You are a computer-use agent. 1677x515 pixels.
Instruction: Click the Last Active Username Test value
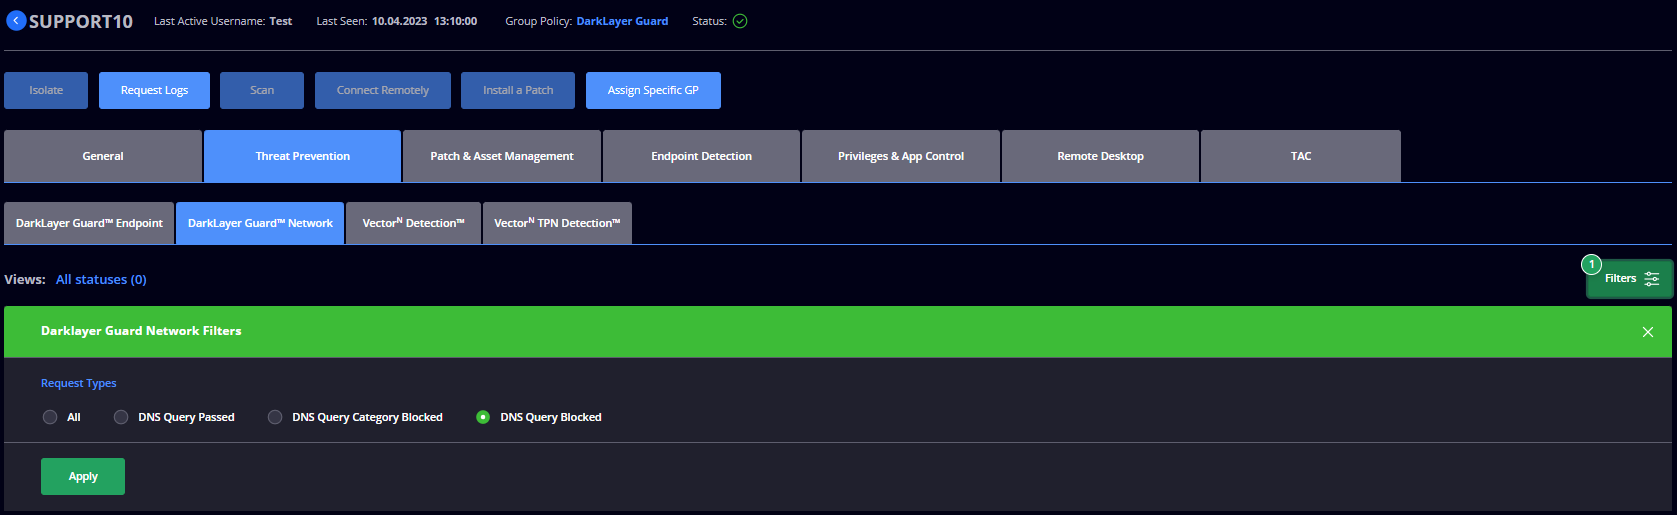point(281,21)
